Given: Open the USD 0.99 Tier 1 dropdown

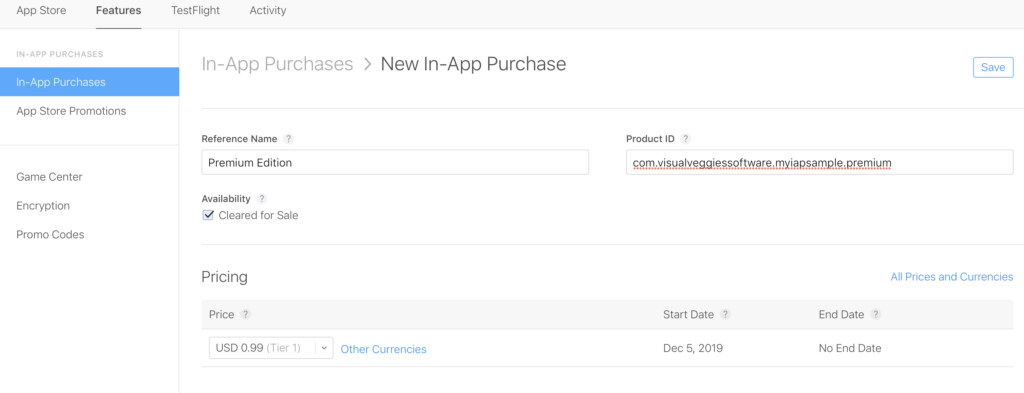Looking at the screenshot, I should (271, 348).
